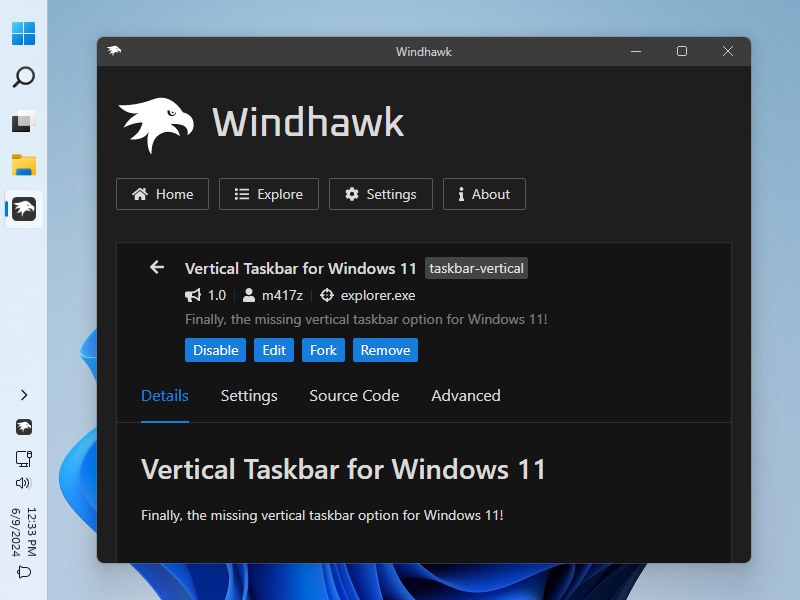Go to the Explore page
The height and width of the screenshot is (600, 800).
[x=268, y=194]
